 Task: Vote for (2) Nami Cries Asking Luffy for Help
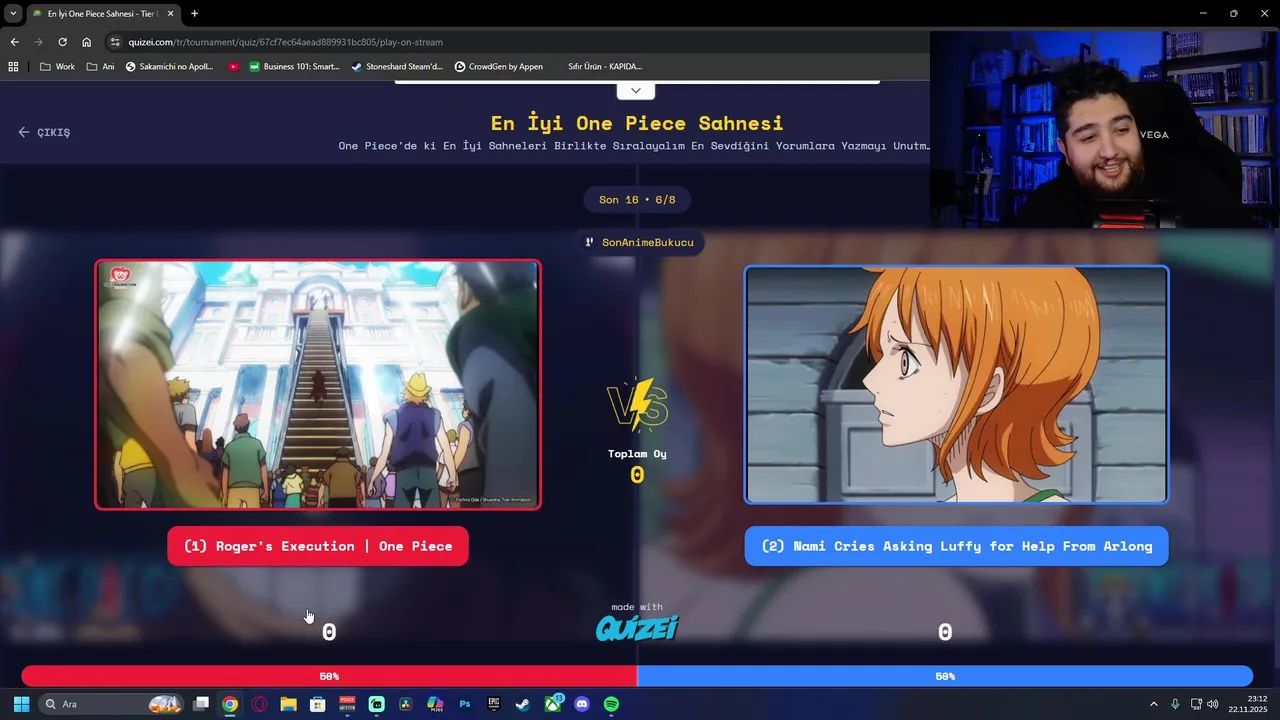pos(956,546)
